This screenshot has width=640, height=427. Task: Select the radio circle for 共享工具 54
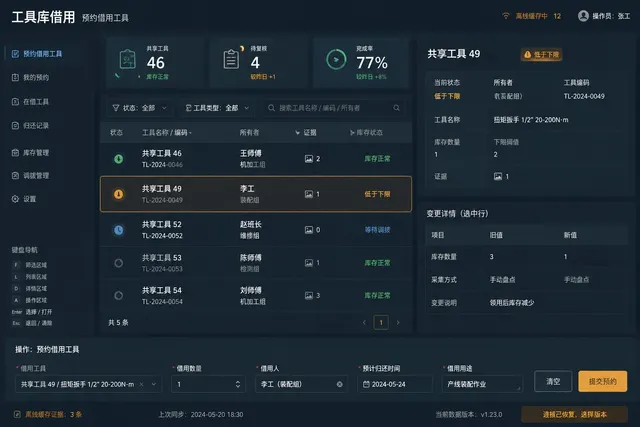118,296
